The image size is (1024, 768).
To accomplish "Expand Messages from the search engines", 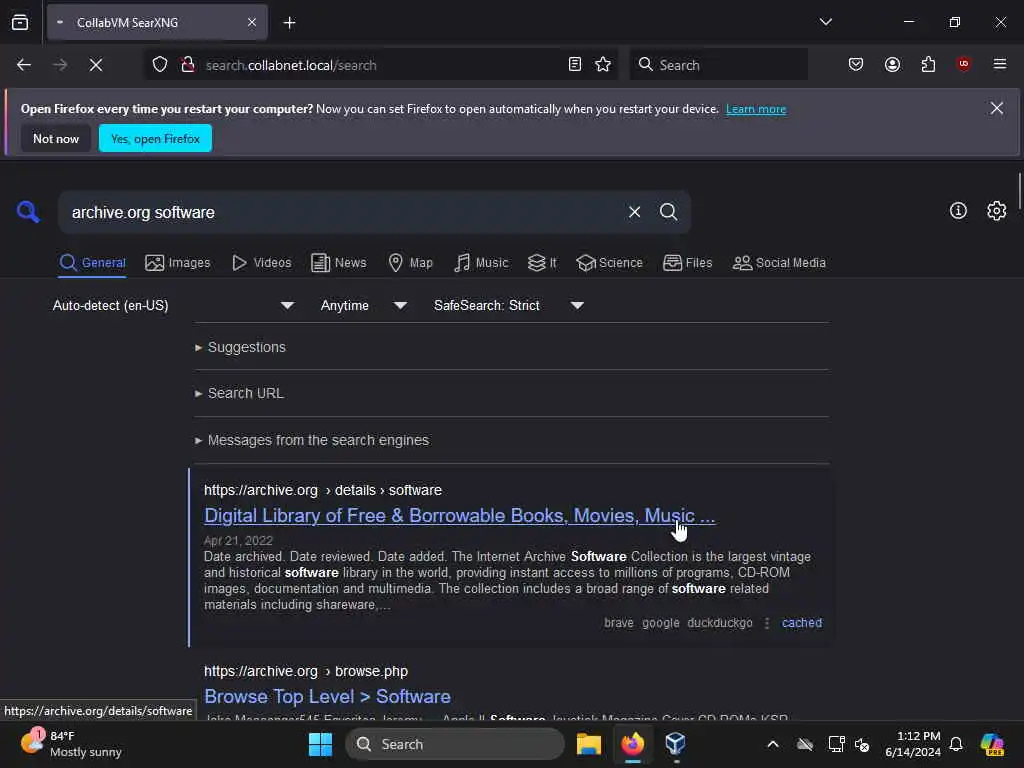I will (312, 440).
